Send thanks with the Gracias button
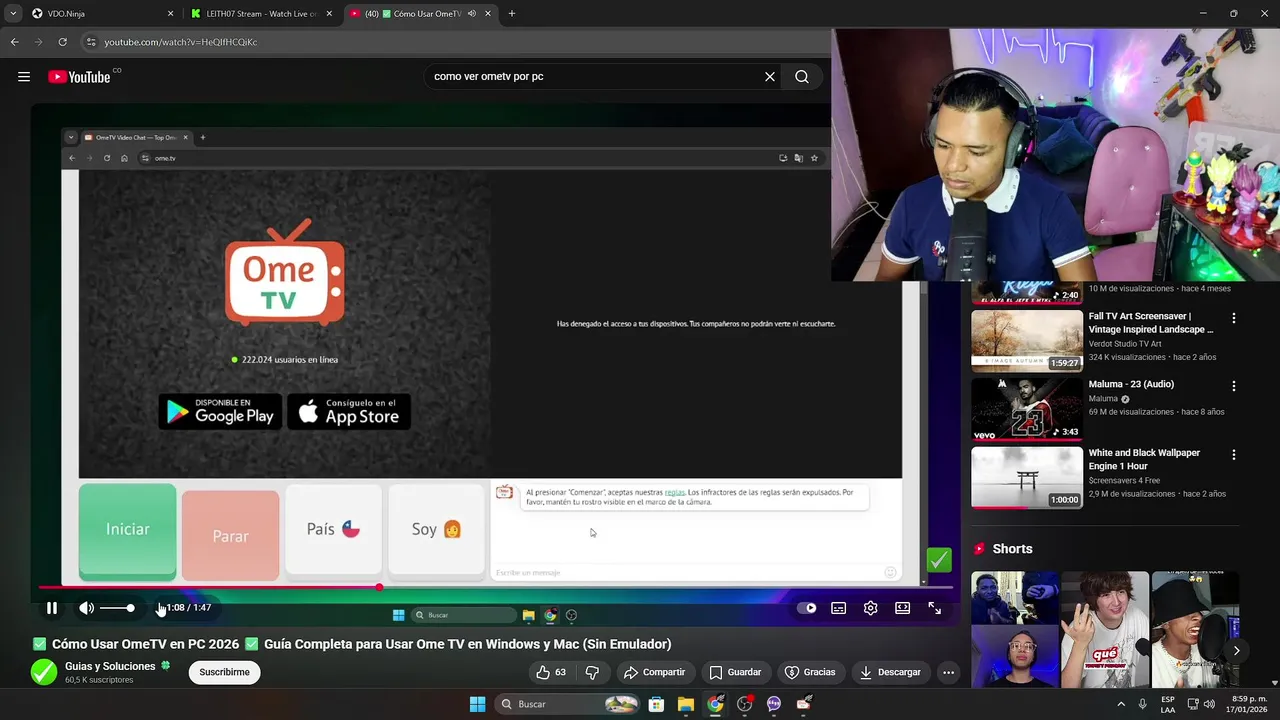The height and width of the screenshot is (720, 1280). coord(810,672)
